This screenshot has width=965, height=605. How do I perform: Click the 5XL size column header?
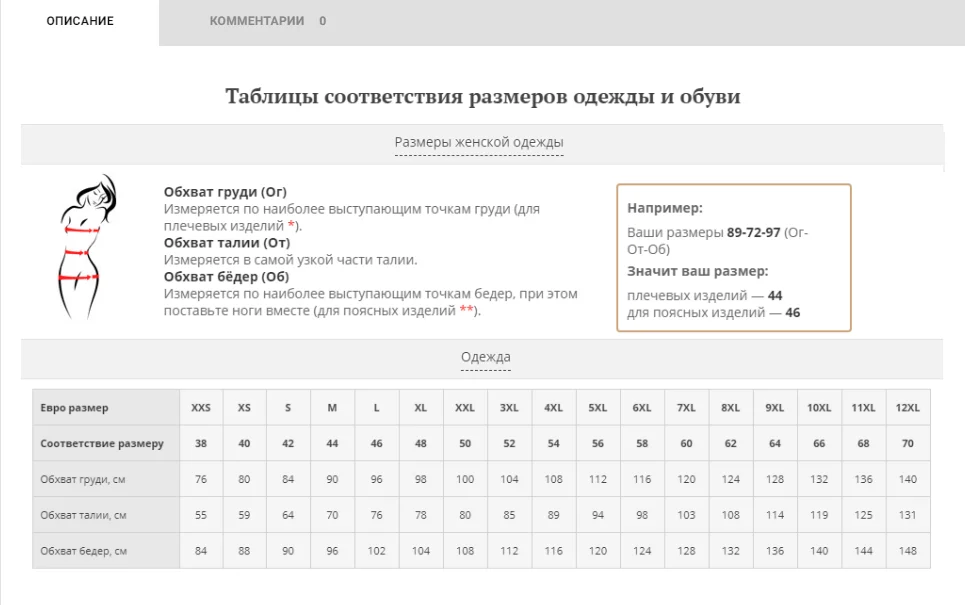click(x=598, y=407)
